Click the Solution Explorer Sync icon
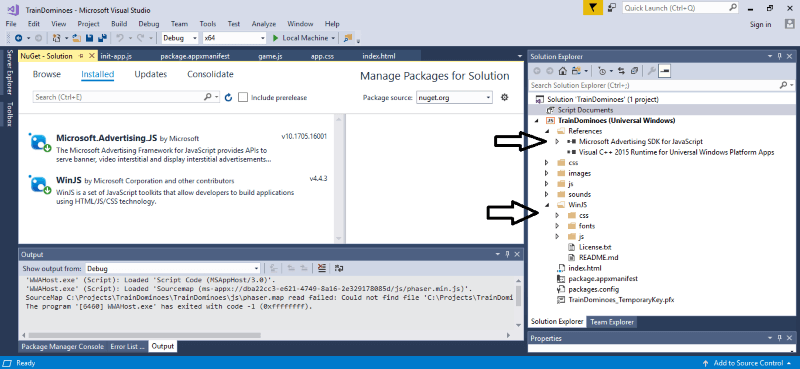This screenshot has height=369, width=800. click(x=621, y=71)
